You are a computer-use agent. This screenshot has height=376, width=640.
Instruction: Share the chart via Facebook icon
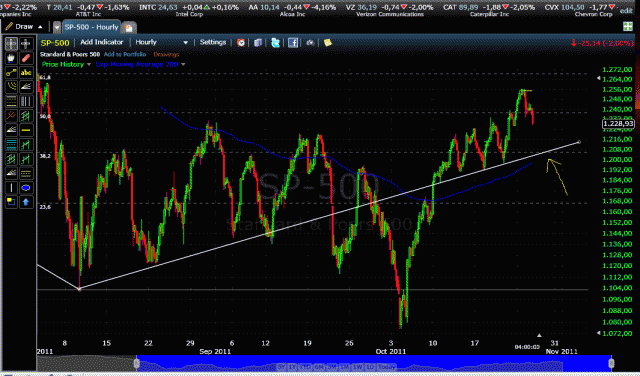coord(293,42)
